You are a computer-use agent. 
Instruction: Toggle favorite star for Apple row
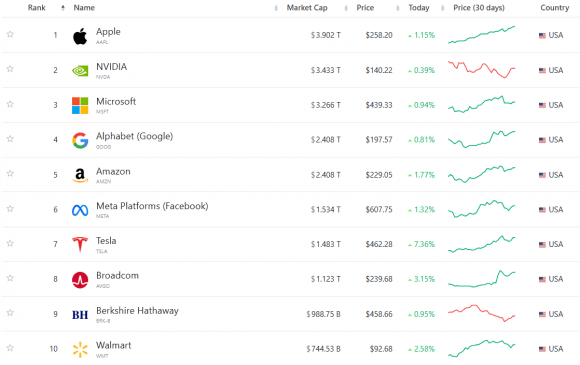pos(10,34)
